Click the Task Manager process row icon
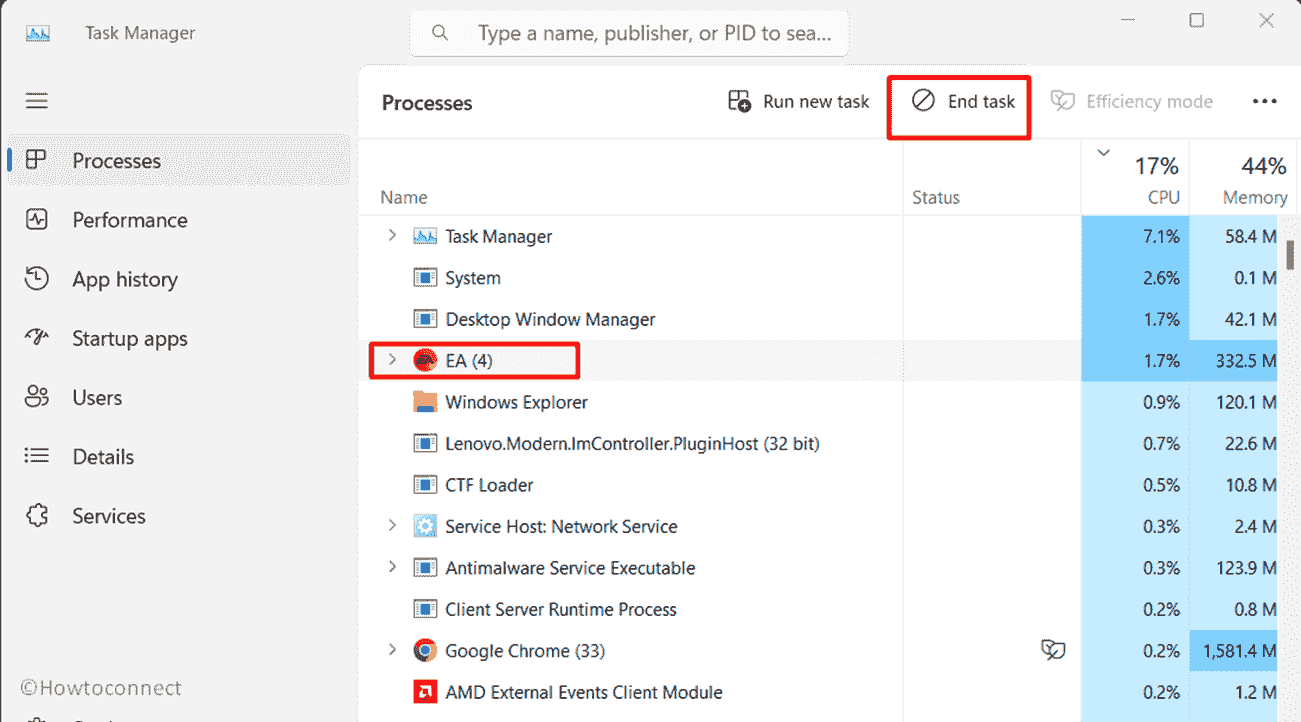This screenshot has height=722, width=1301. [425, 236]
